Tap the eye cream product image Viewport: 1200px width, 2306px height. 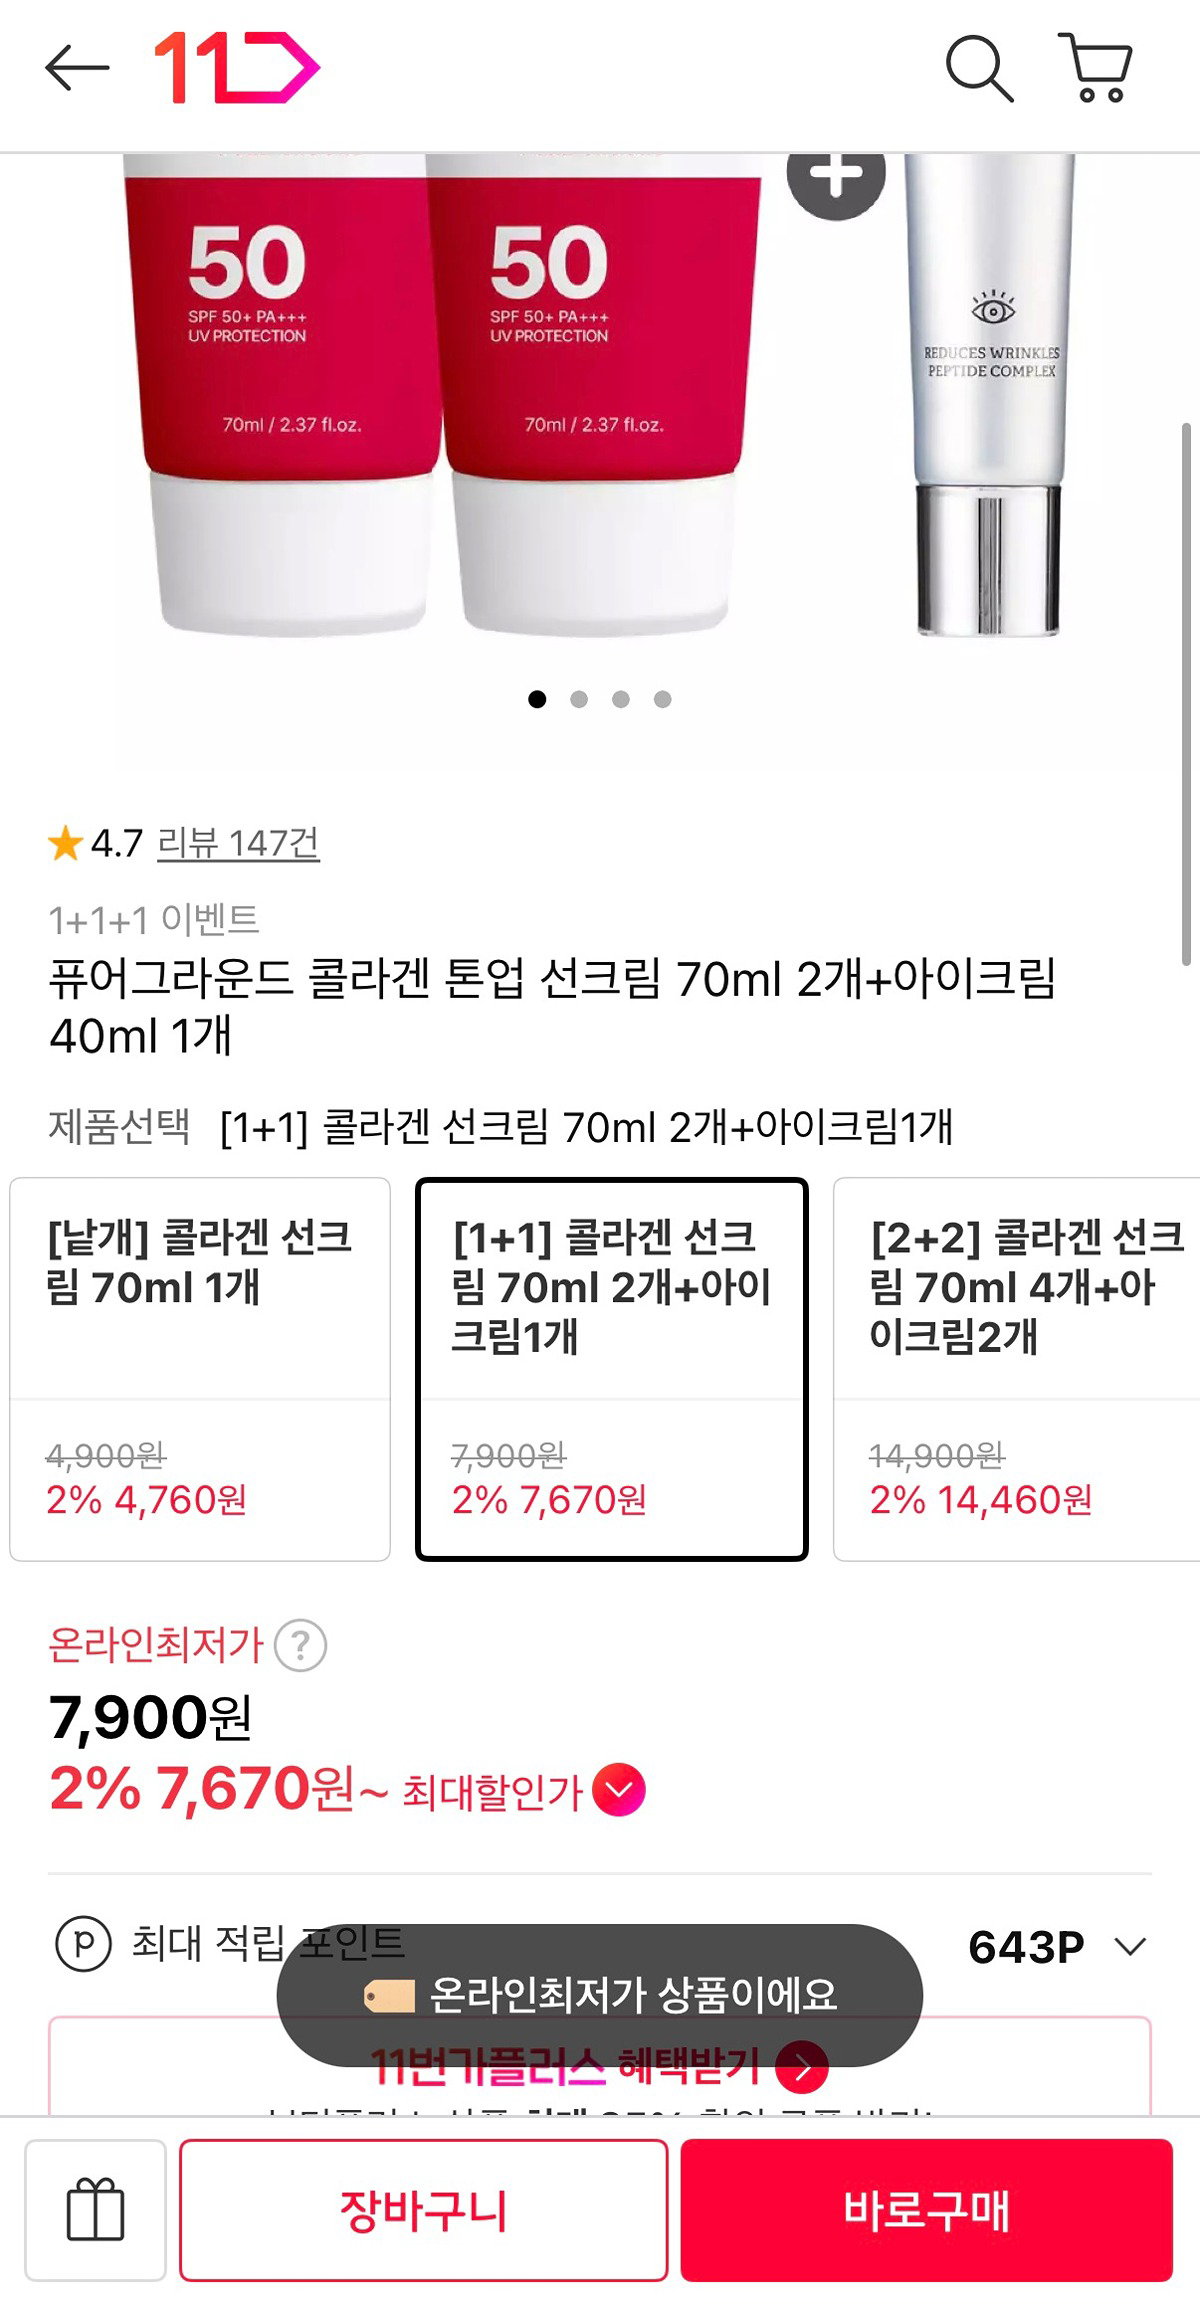[990, 395]
